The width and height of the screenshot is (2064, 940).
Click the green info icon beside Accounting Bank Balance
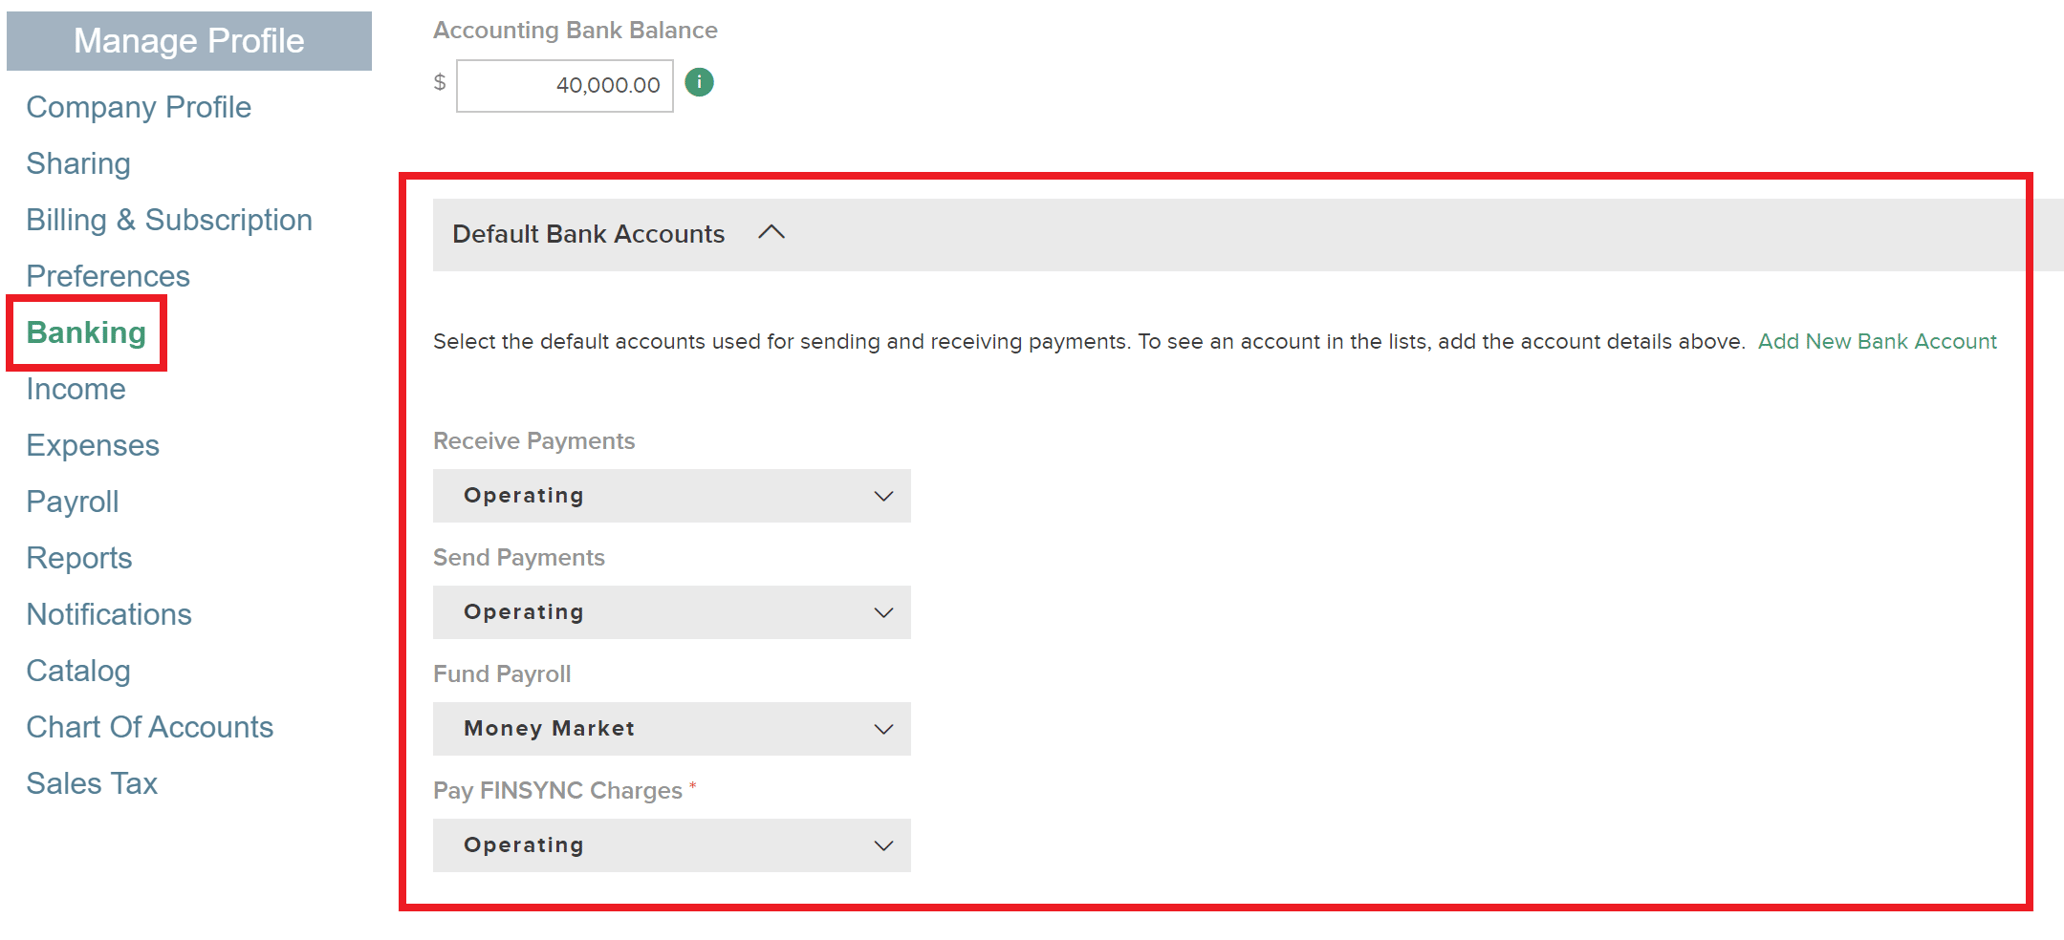point(699,82)
